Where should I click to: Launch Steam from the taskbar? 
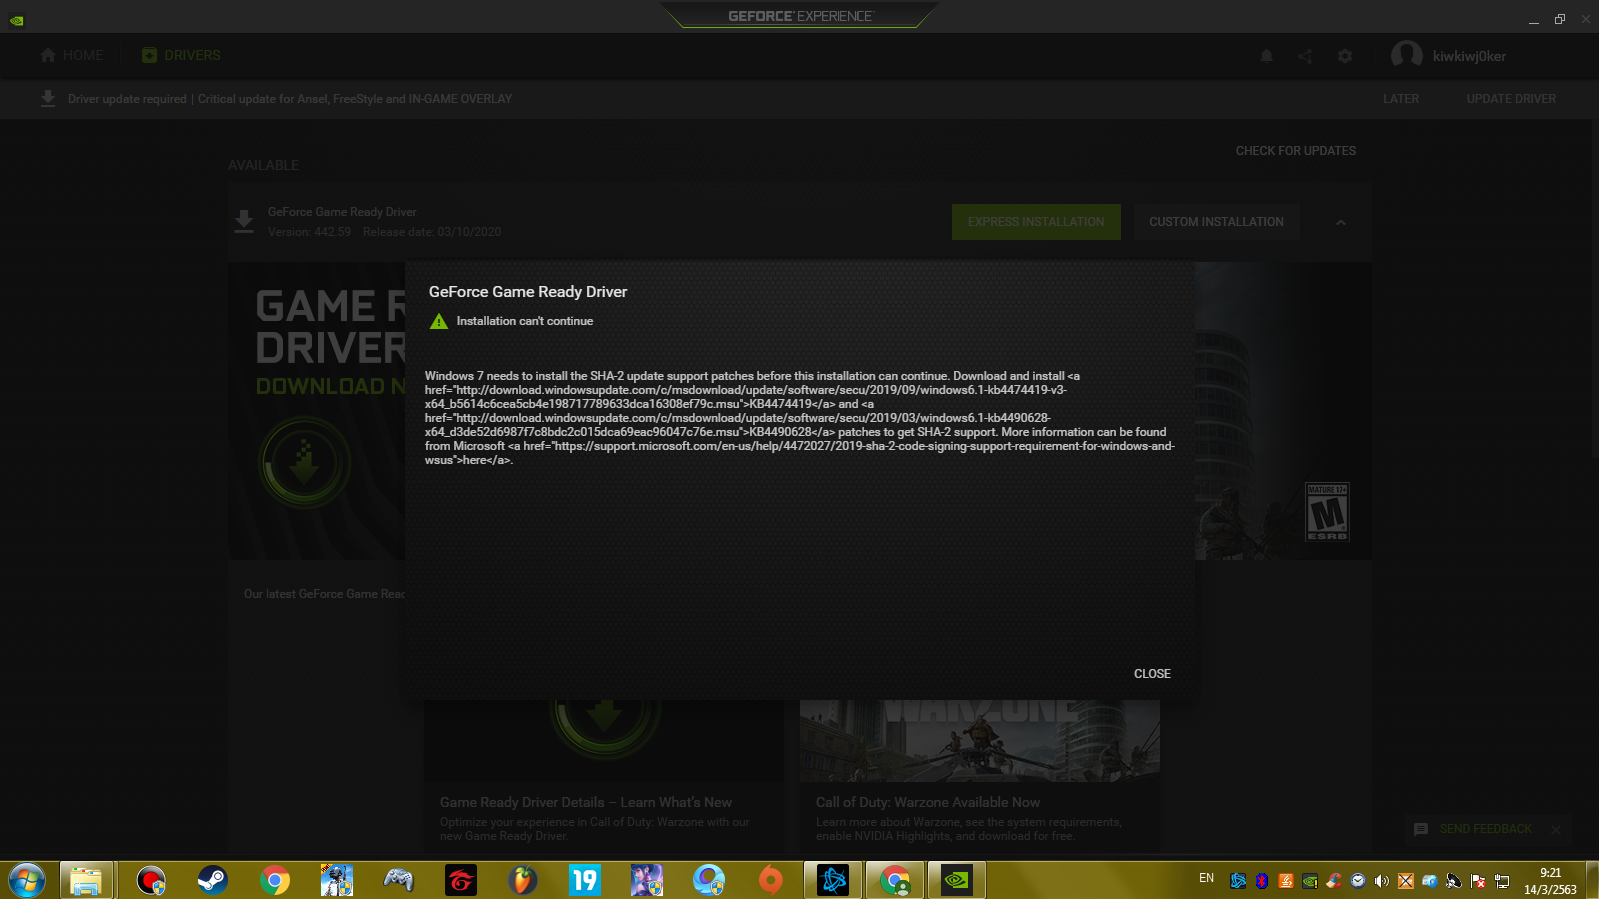212,880
